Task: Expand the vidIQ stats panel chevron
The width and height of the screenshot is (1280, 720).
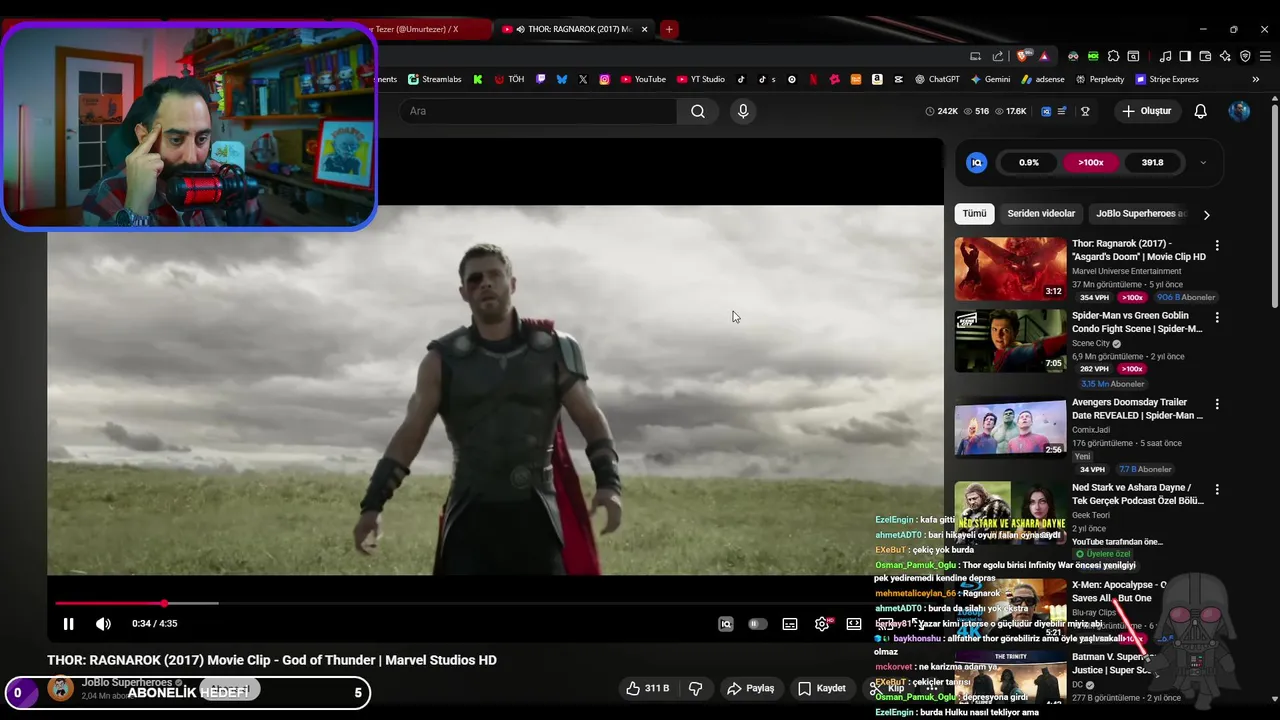Action: 1203,162
